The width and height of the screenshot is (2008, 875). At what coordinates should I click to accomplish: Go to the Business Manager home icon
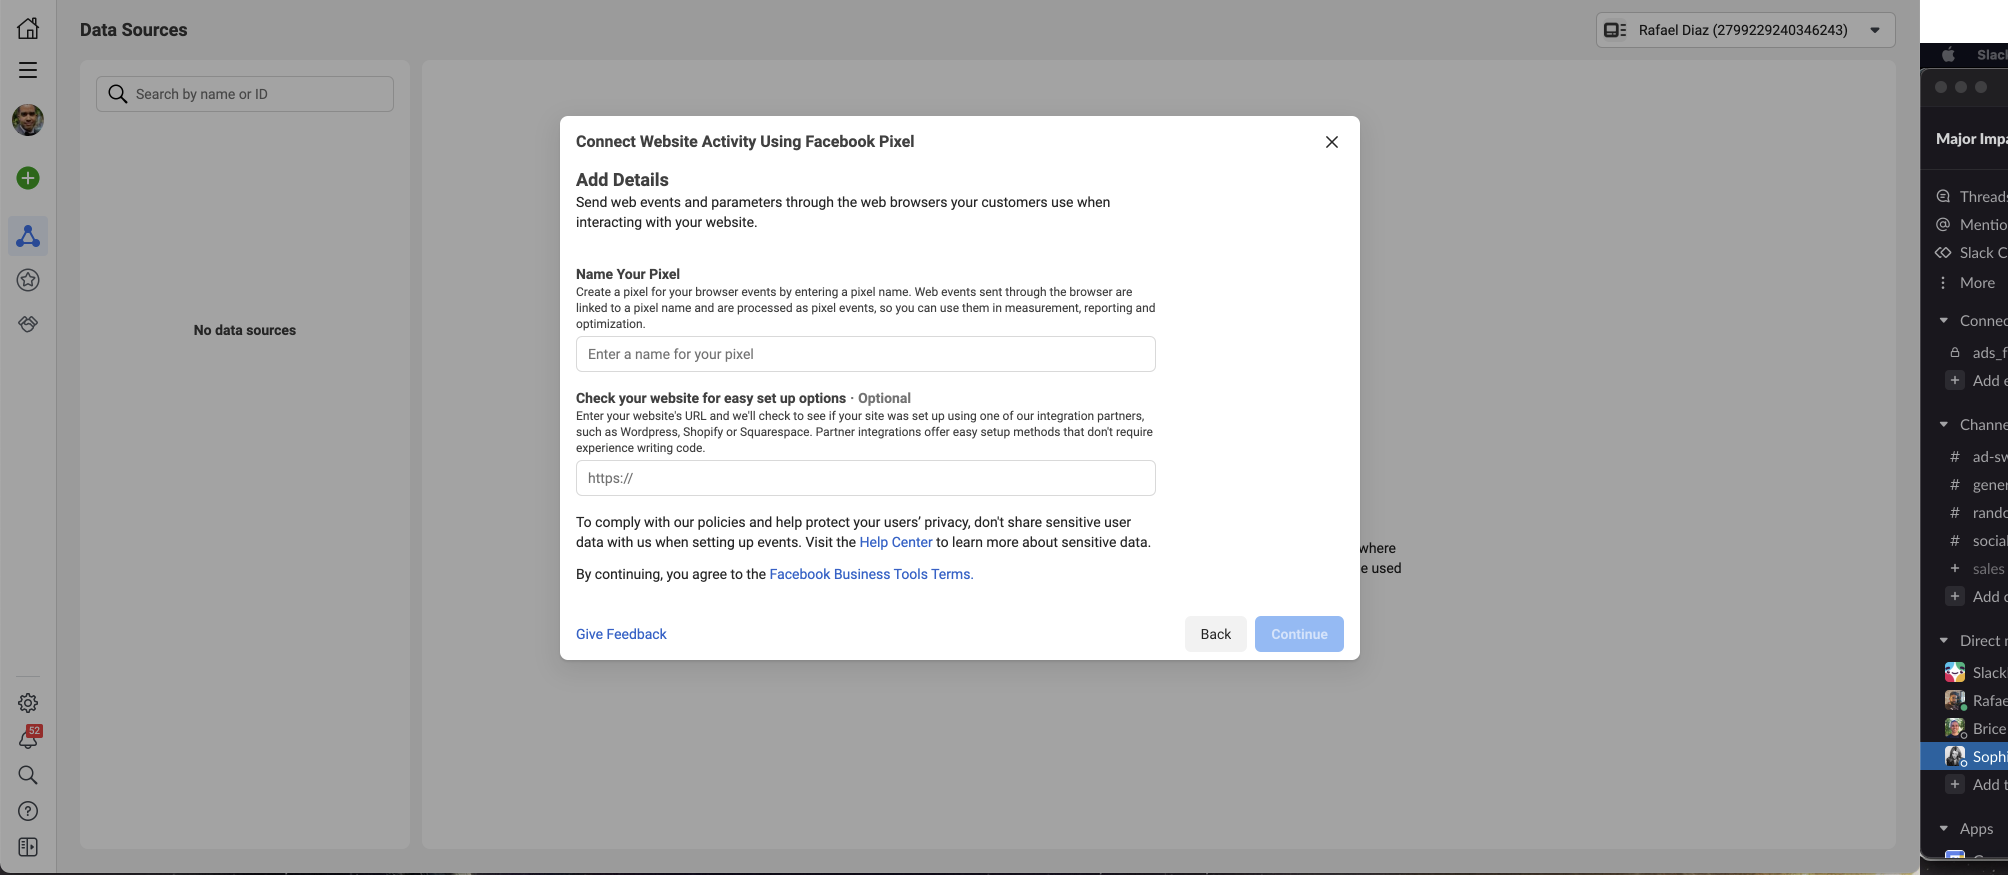pos(28,28)
